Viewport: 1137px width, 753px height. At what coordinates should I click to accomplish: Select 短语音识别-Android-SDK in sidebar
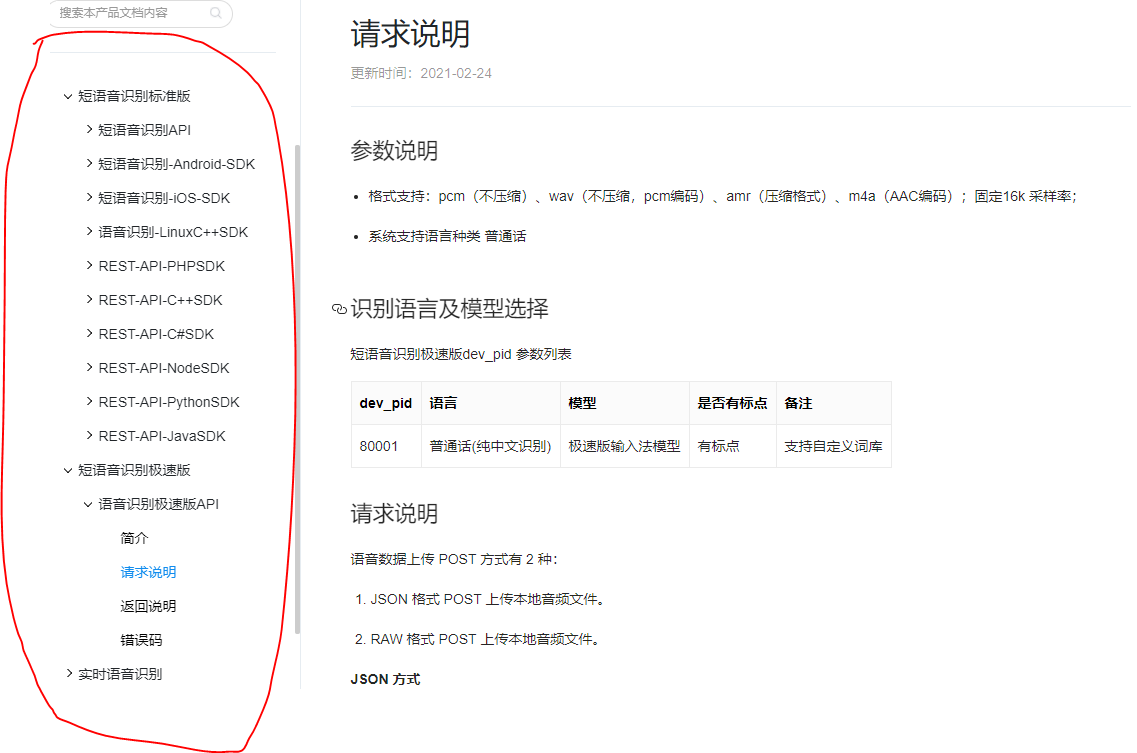tap(176, 164)
